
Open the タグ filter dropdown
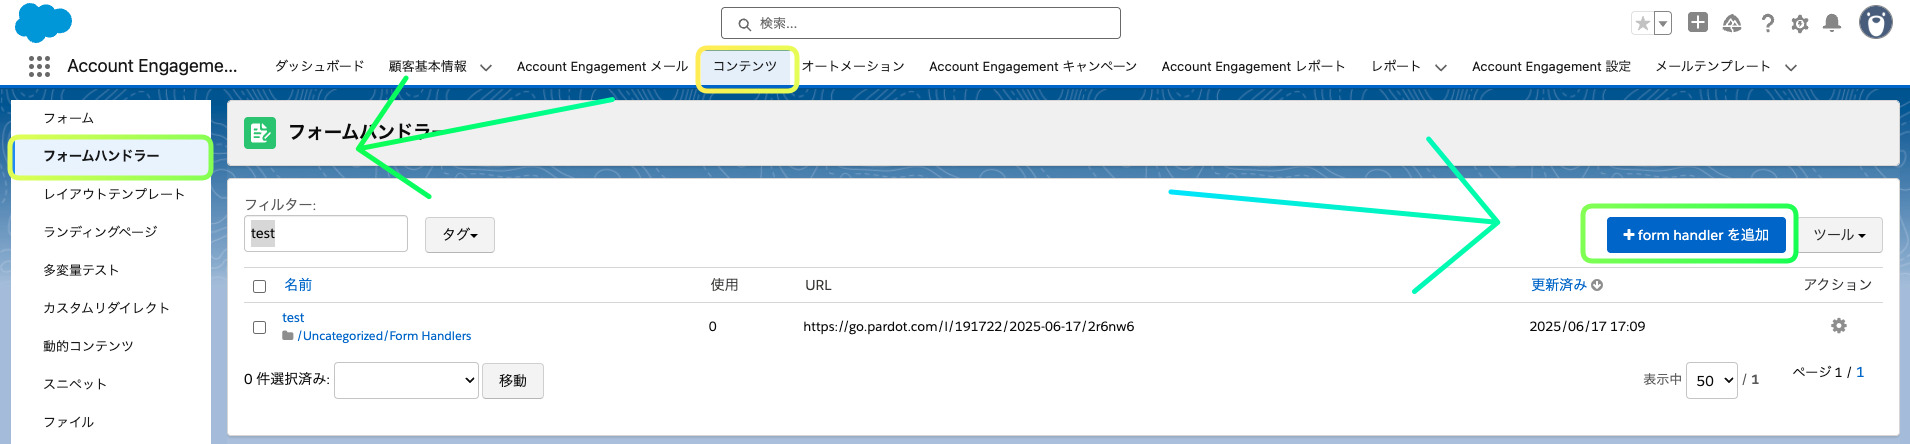pos(460,234)
